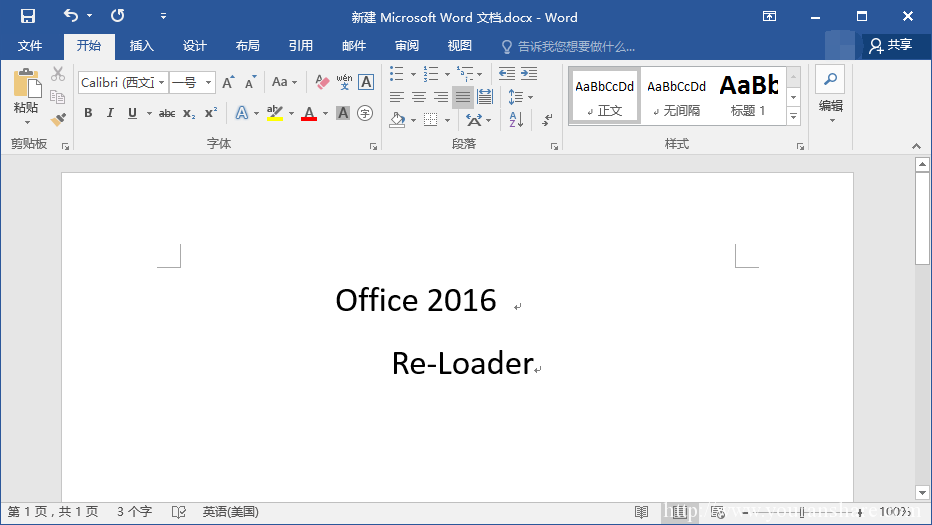
Task: Open the undo history dropdown arrow
Action: click(89, 16)
